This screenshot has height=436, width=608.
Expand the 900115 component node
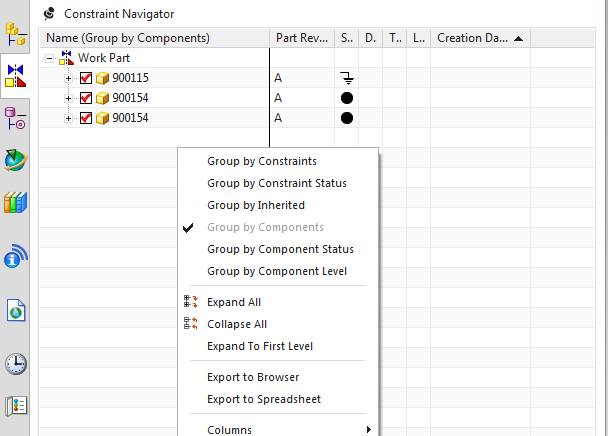point(68,78)
